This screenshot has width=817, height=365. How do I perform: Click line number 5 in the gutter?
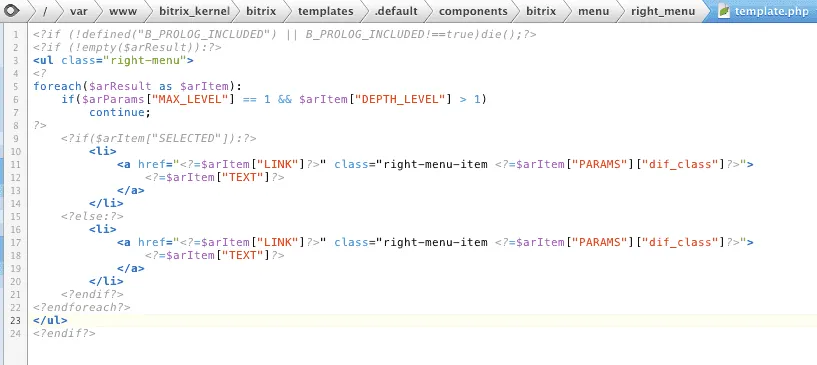click(16, 86)
